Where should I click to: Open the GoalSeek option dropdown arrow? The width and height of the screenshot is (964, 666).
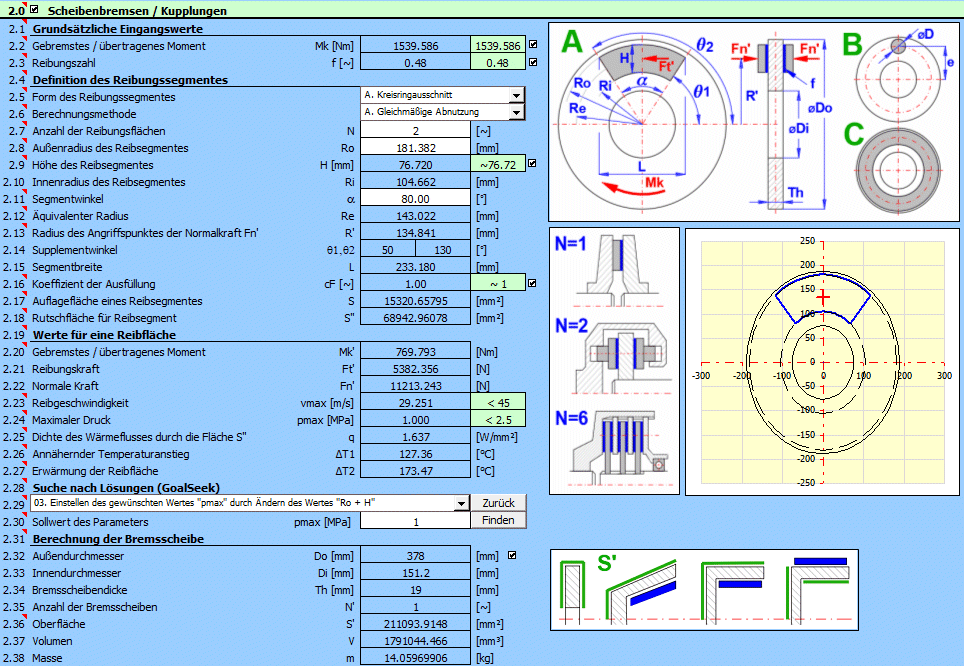[462, 504]
